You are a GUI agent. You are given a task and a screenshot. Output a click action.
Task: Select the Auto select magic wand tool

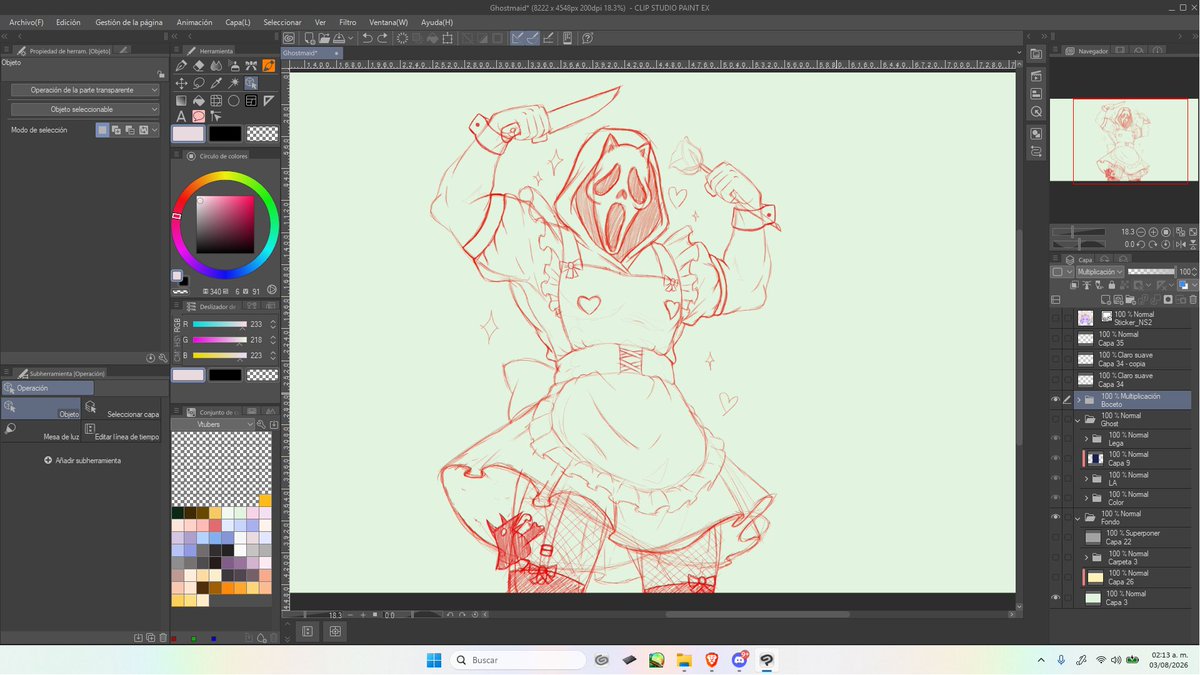tap(233, 83)
